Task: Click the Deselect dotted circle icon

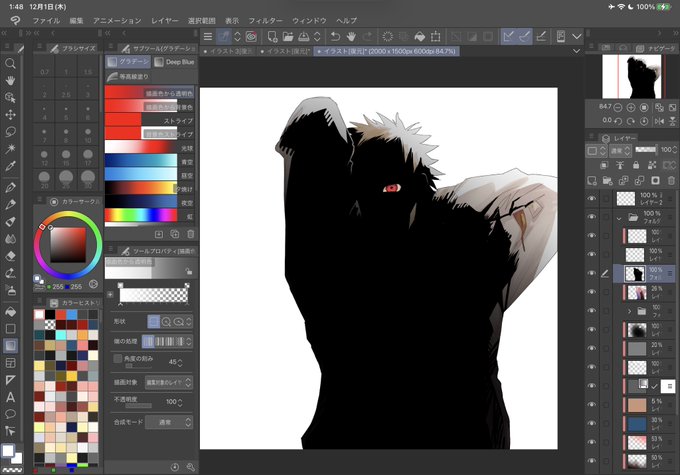Action: point(388,37)
